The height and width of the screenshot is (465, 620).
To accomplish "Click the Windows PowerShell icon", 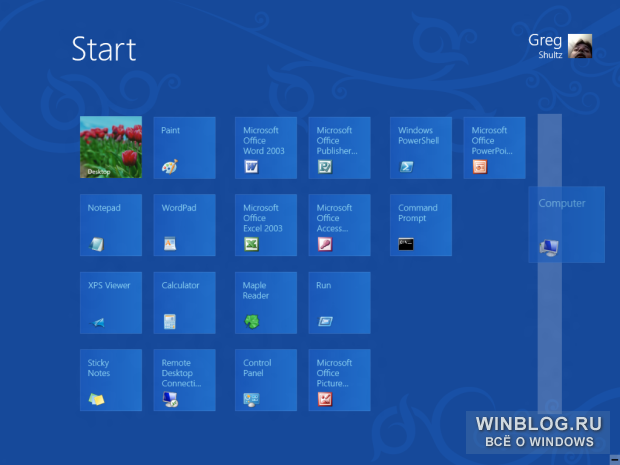I will [x=406, y=167].
